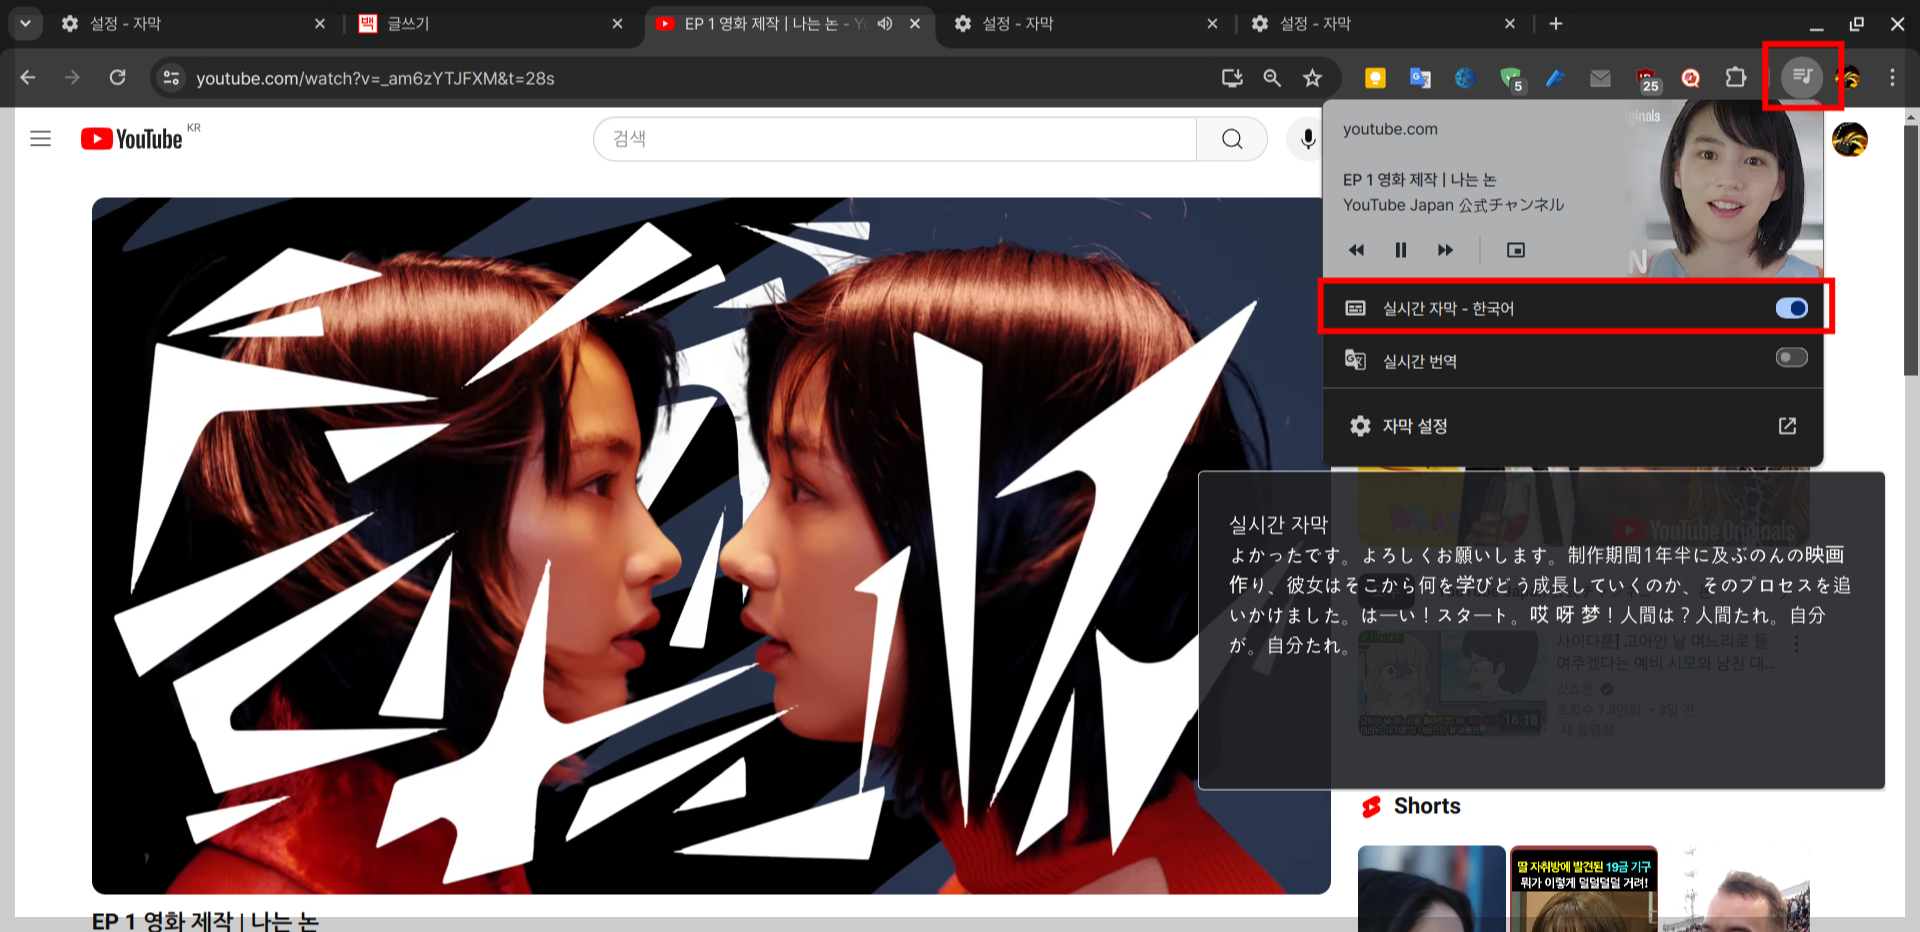Focus the YouTube 검색 search box

(x=895, y=139)
